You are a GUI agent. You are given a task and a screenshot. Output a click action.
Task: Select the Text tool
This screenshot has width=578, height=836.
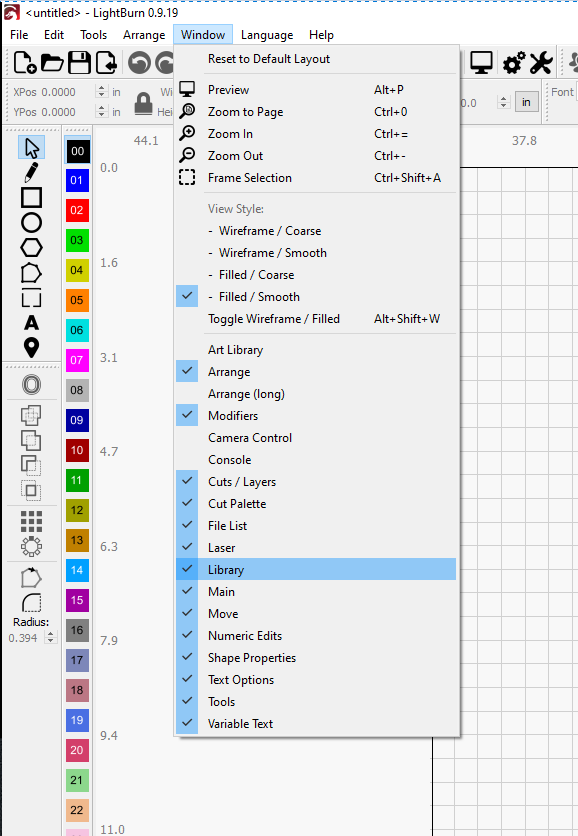click(31, 323)
